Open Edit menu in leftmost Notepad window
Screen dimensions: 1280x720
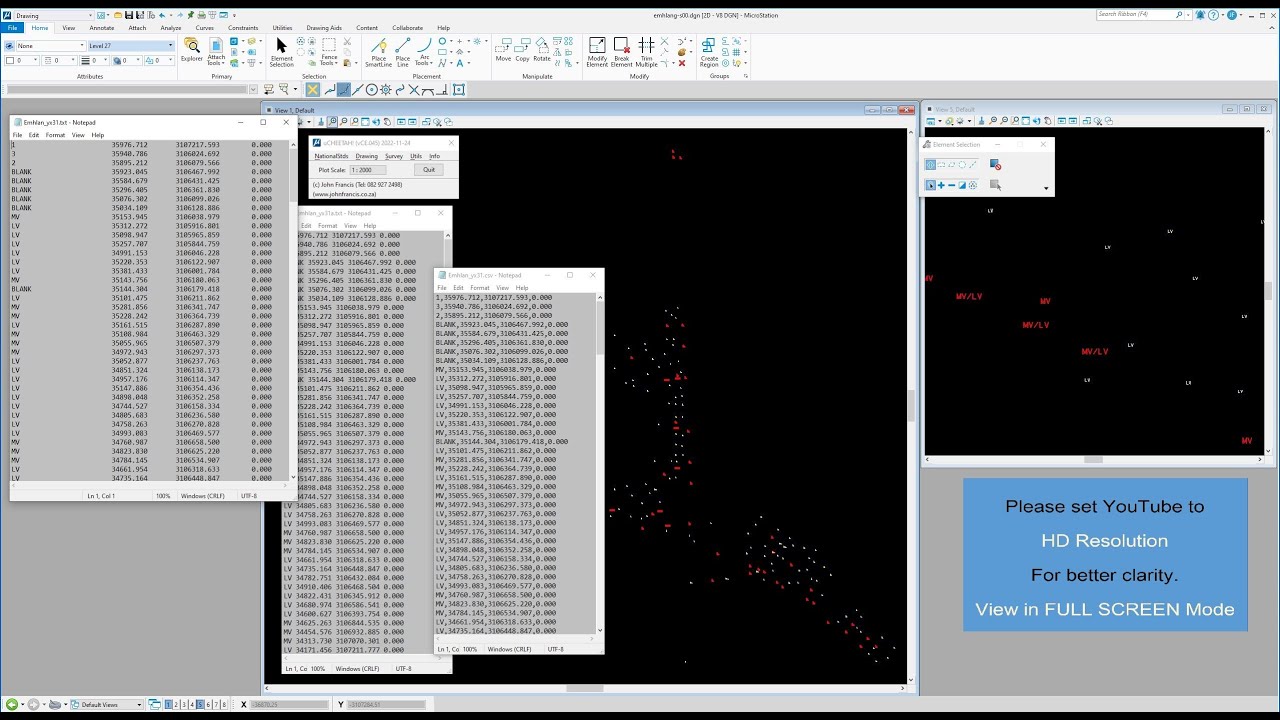(x=34, y=135)
